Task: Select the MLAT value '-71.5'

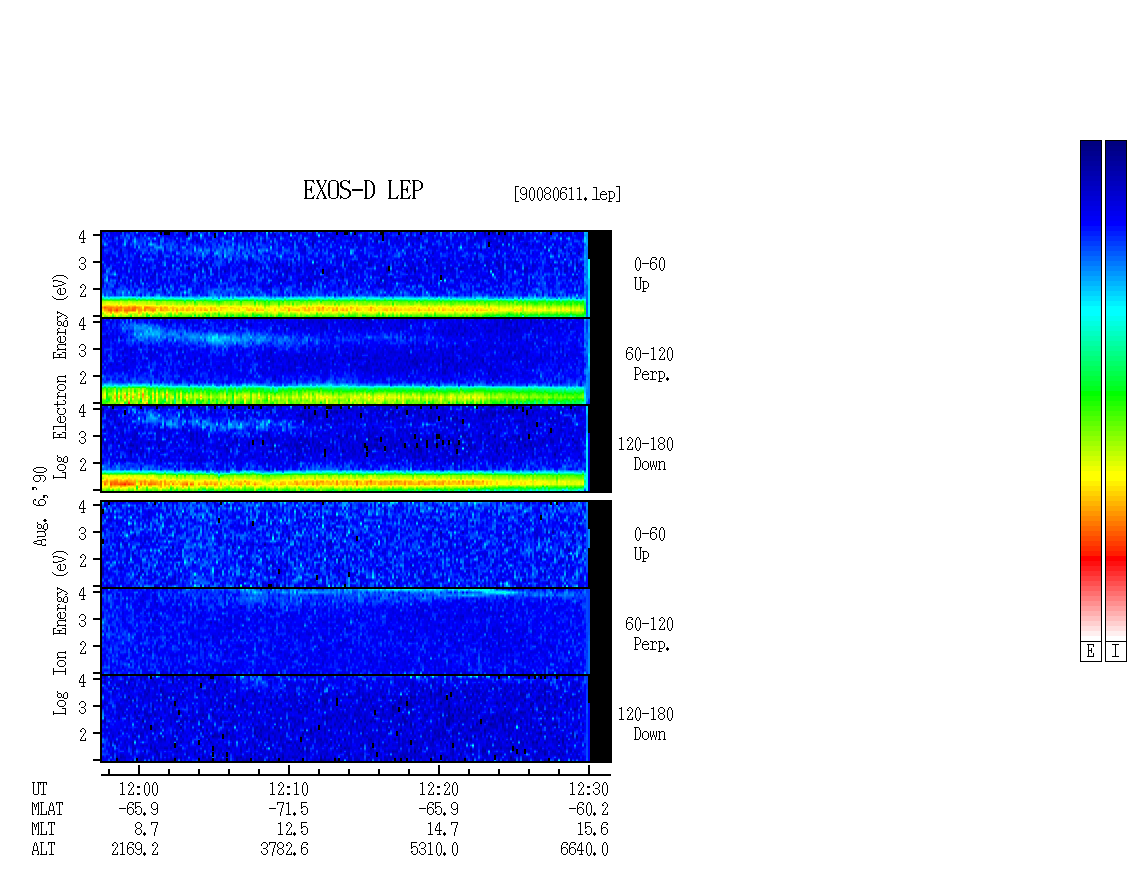Action: tap(288, 809)
